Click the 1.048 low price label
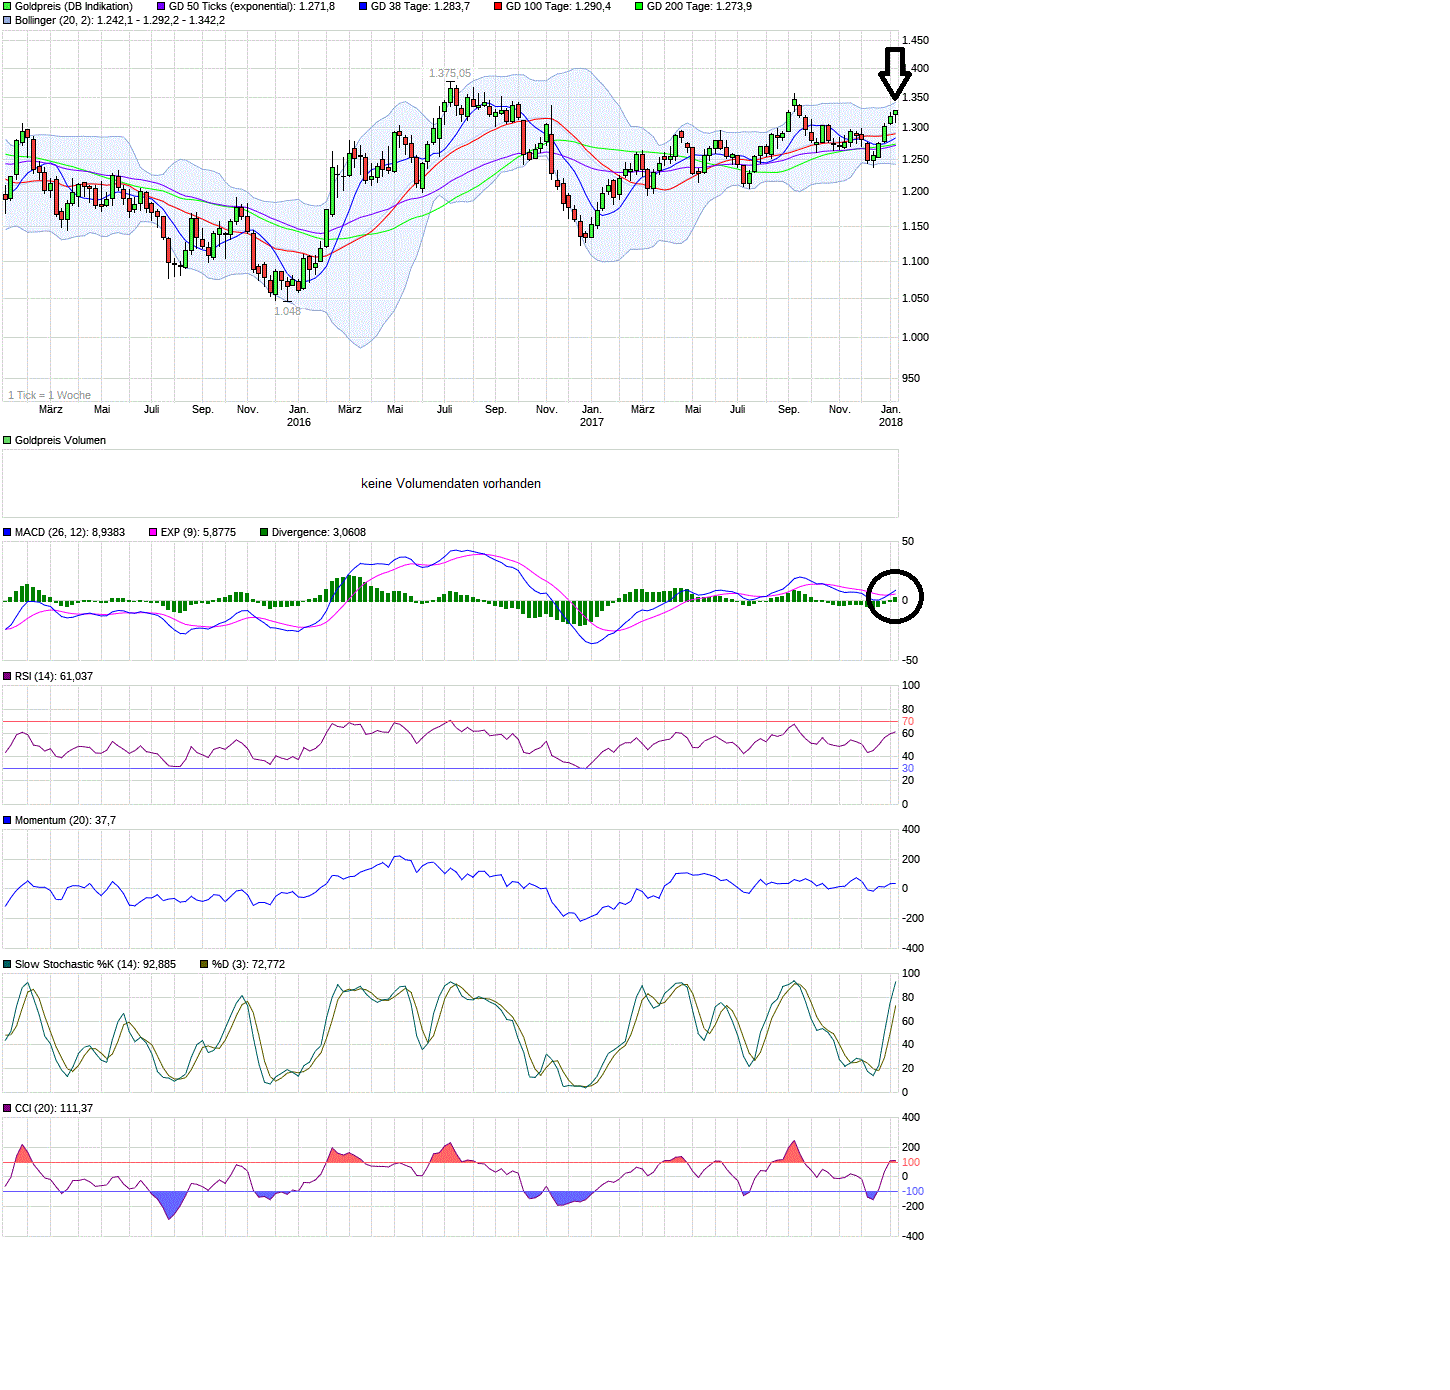The height and width of the screenshot is (1390, 1450). tap(285, 311)
